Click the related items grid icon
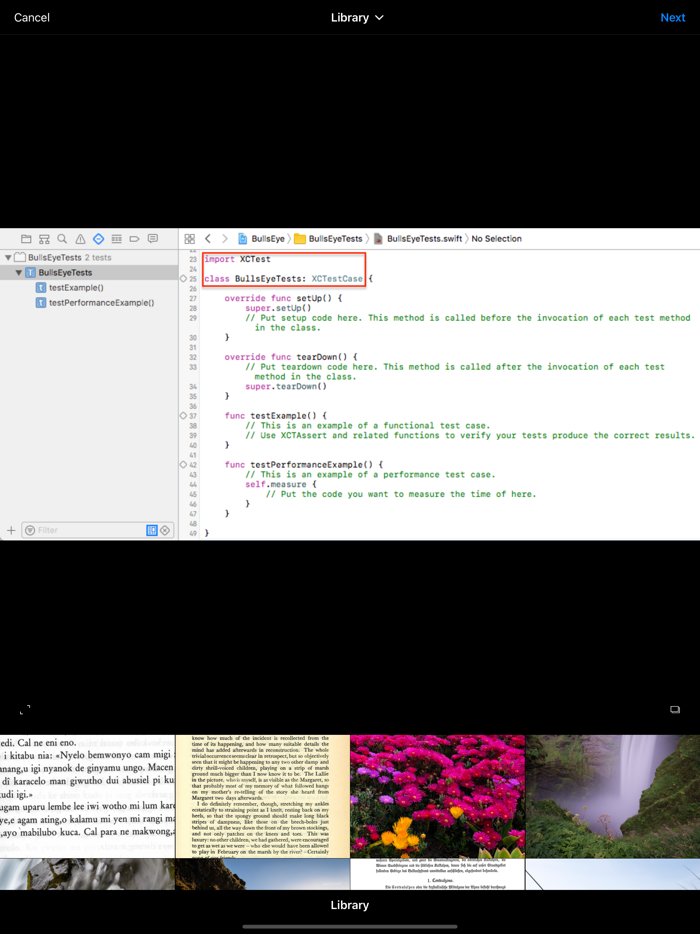This screenshot has height=934, width=700. 189,239
